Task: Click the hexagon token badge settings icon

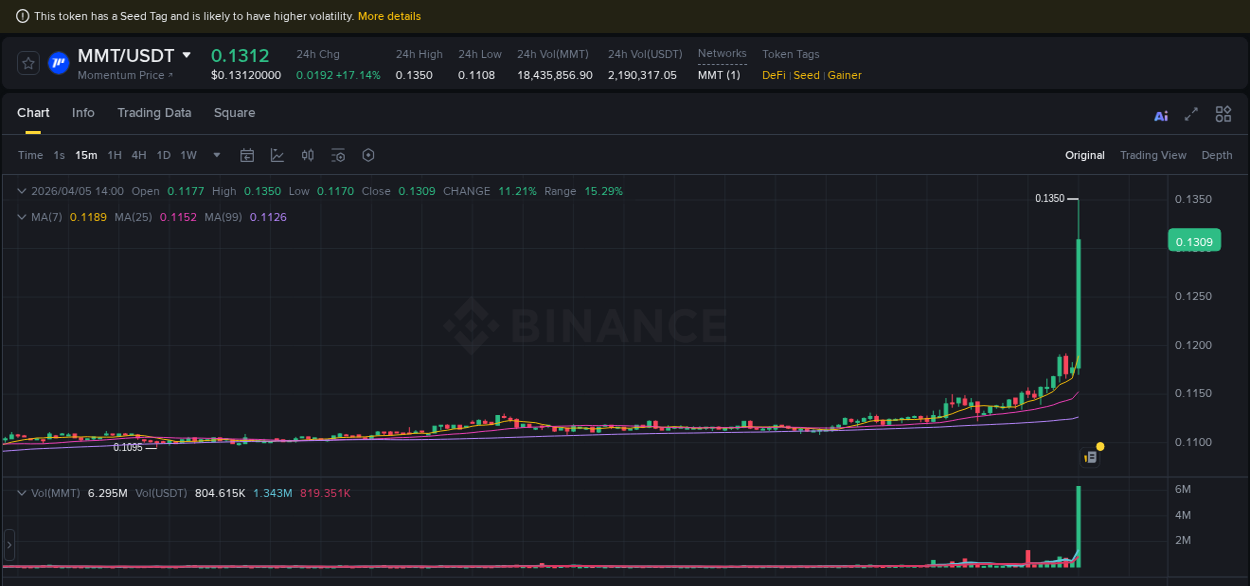Action: (368, 155)
